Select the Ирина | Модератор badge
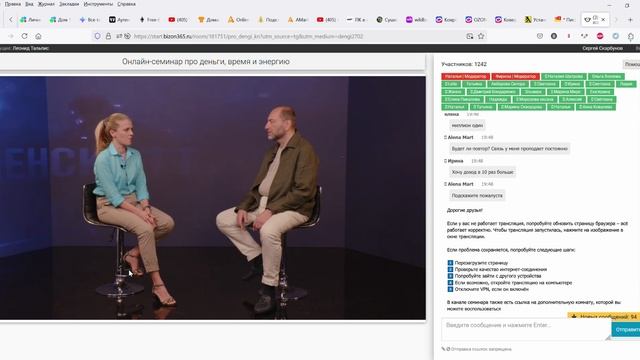Screen dimensions: 640x360 [515, 76]
